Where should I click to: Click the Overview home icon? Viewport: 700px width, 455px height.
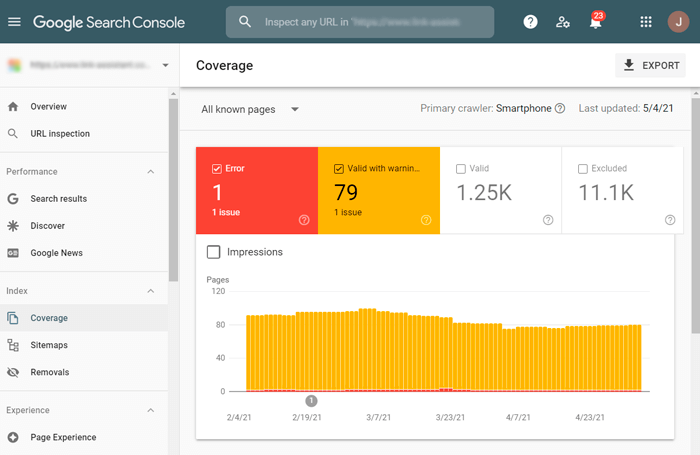tap(13, 106)
